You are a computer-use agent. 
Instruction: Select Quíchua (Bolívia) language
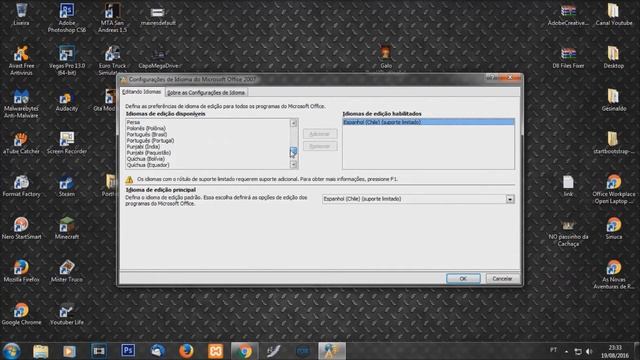pos(207,159)
